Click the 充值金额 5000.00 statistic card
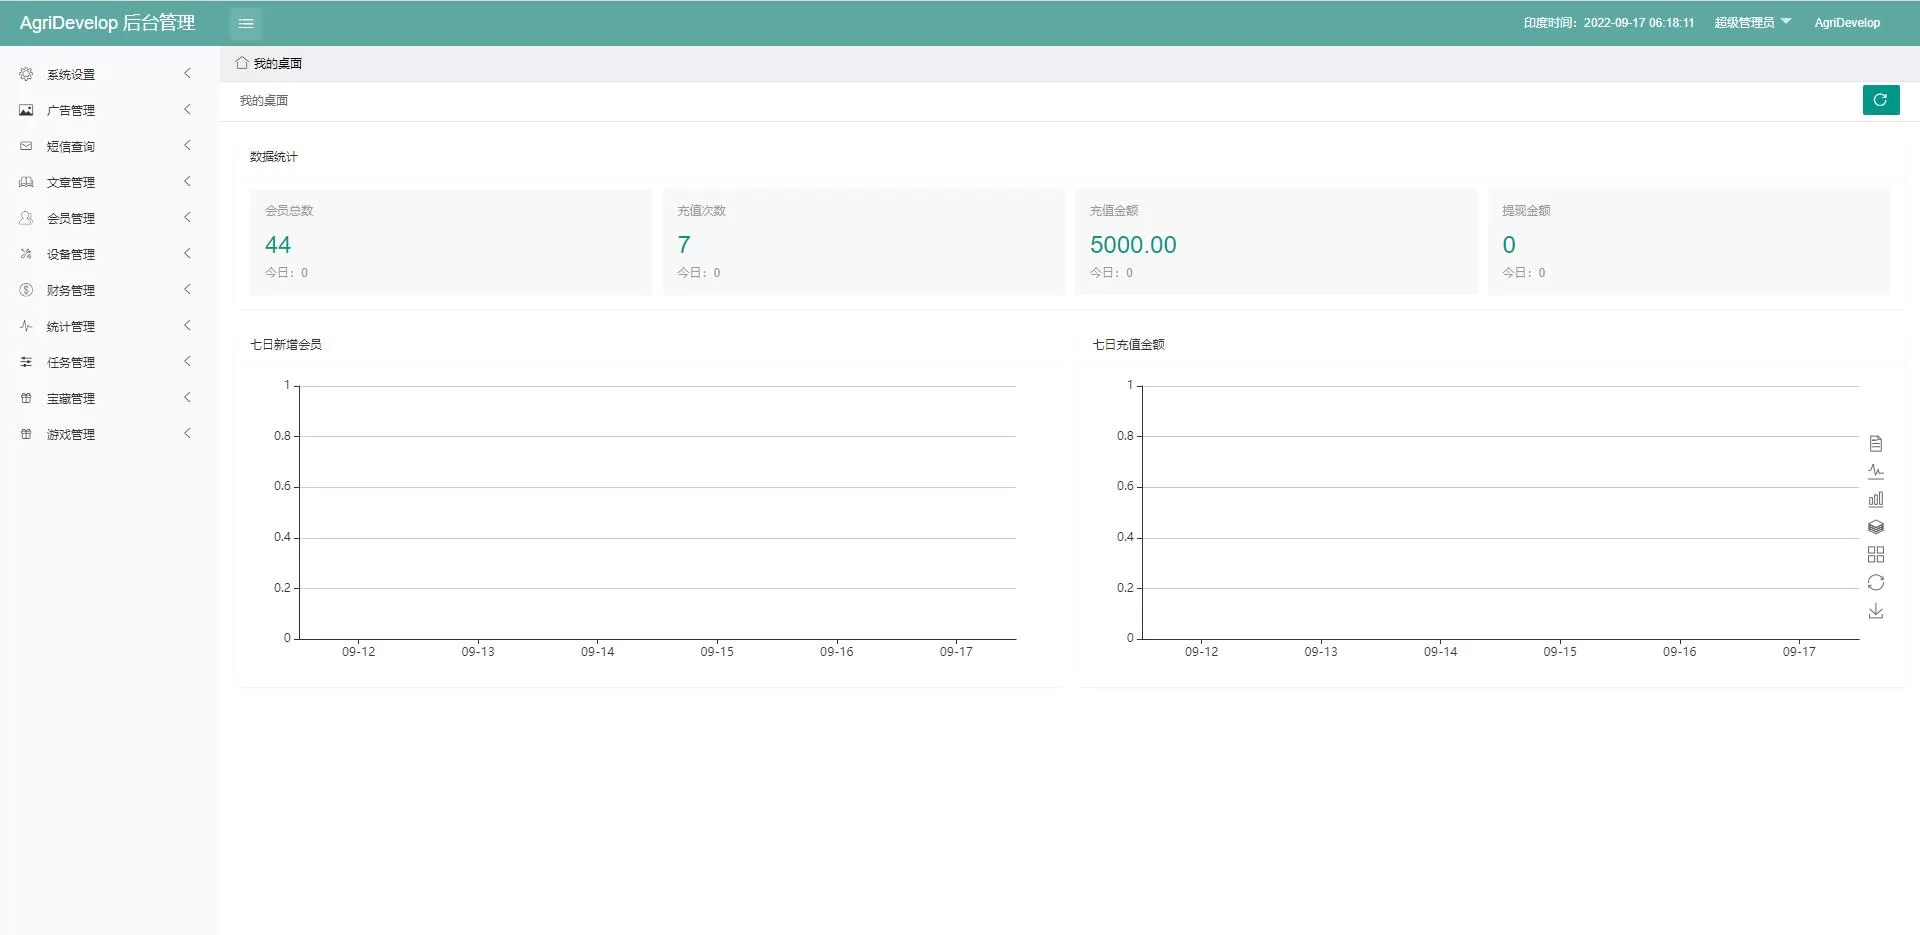The height and width of the screenshot is (935, 1920). [x=1276, y=242]
